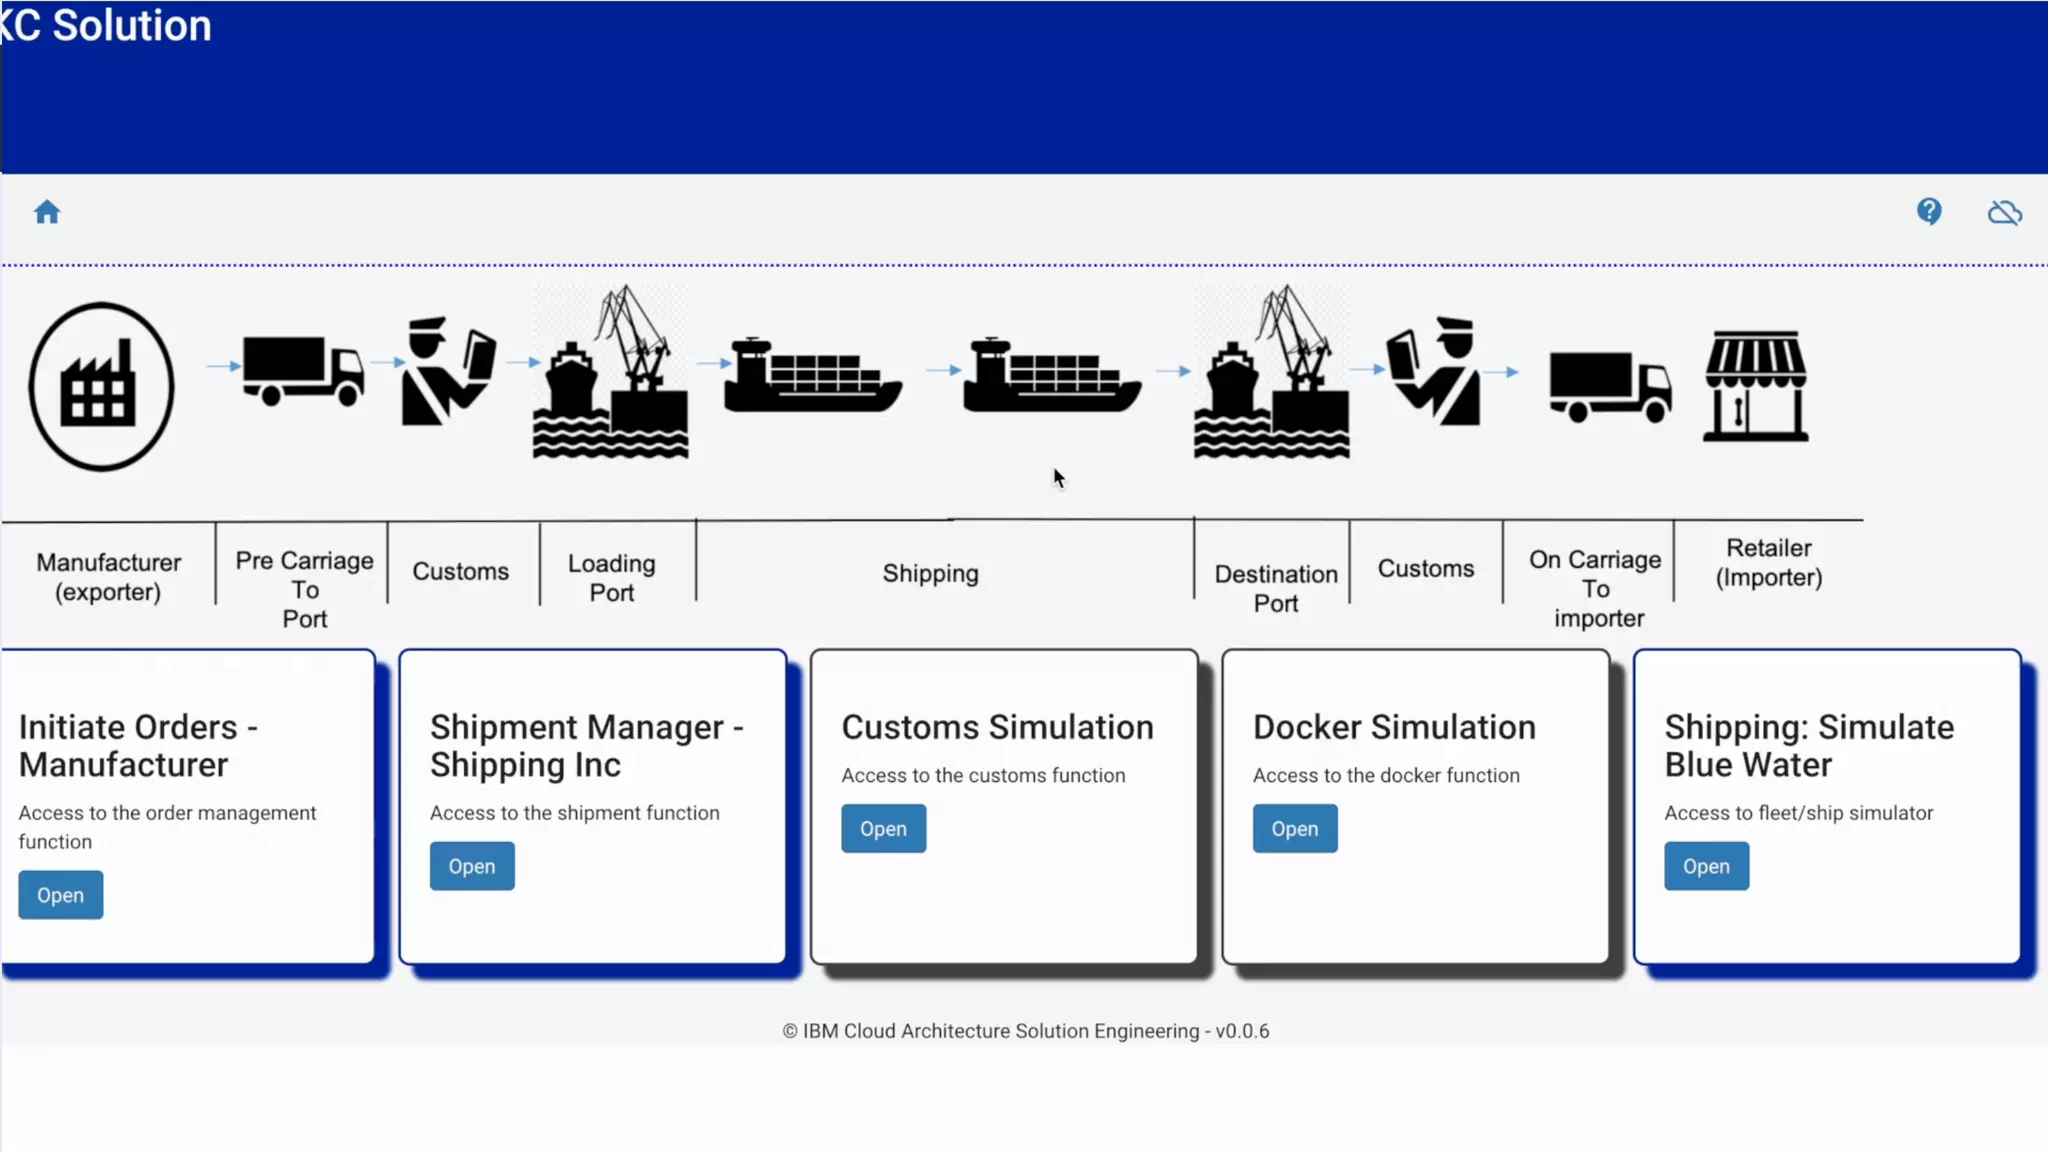This screenshot has width=2048, height=1152.
Task: Open the Shipping Simulate Blue Water card
Action: [x=1706, y=866]
